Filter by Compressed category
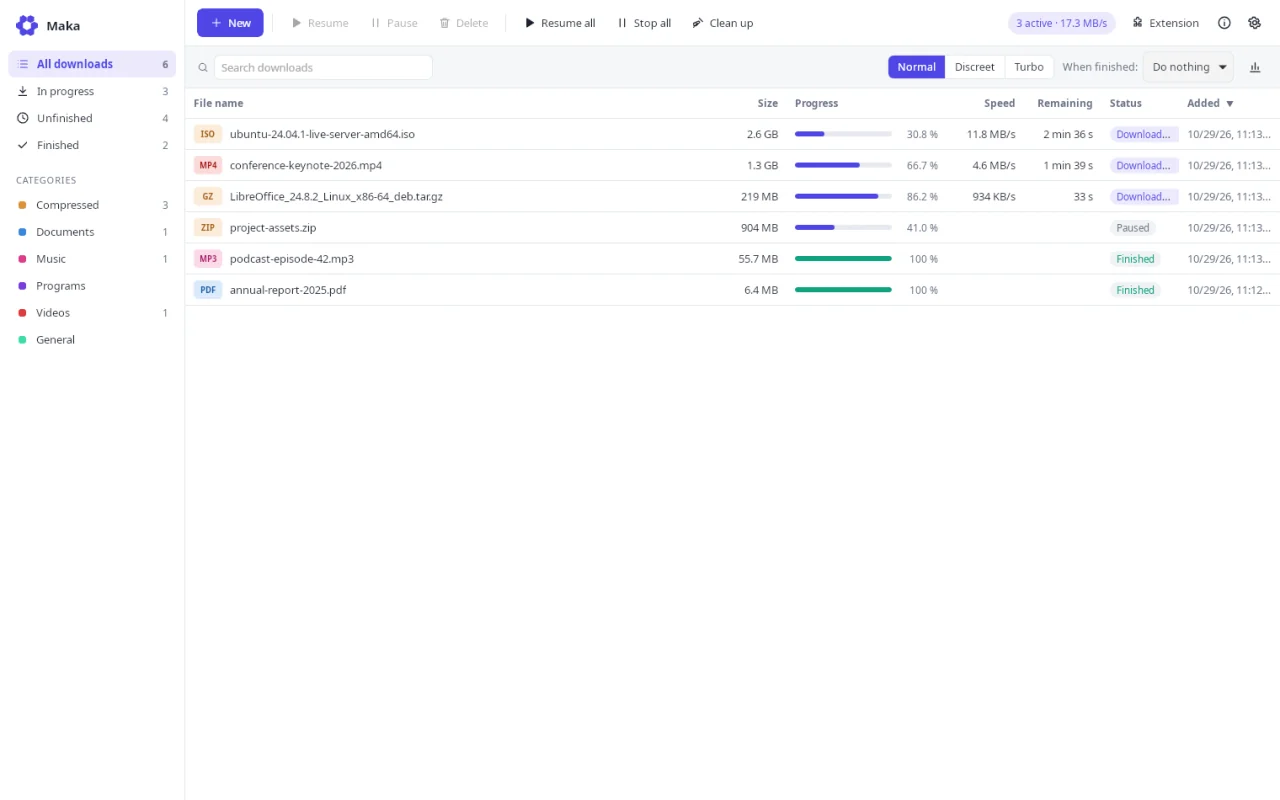This screenshot has width=1280, height=800. 92,205
